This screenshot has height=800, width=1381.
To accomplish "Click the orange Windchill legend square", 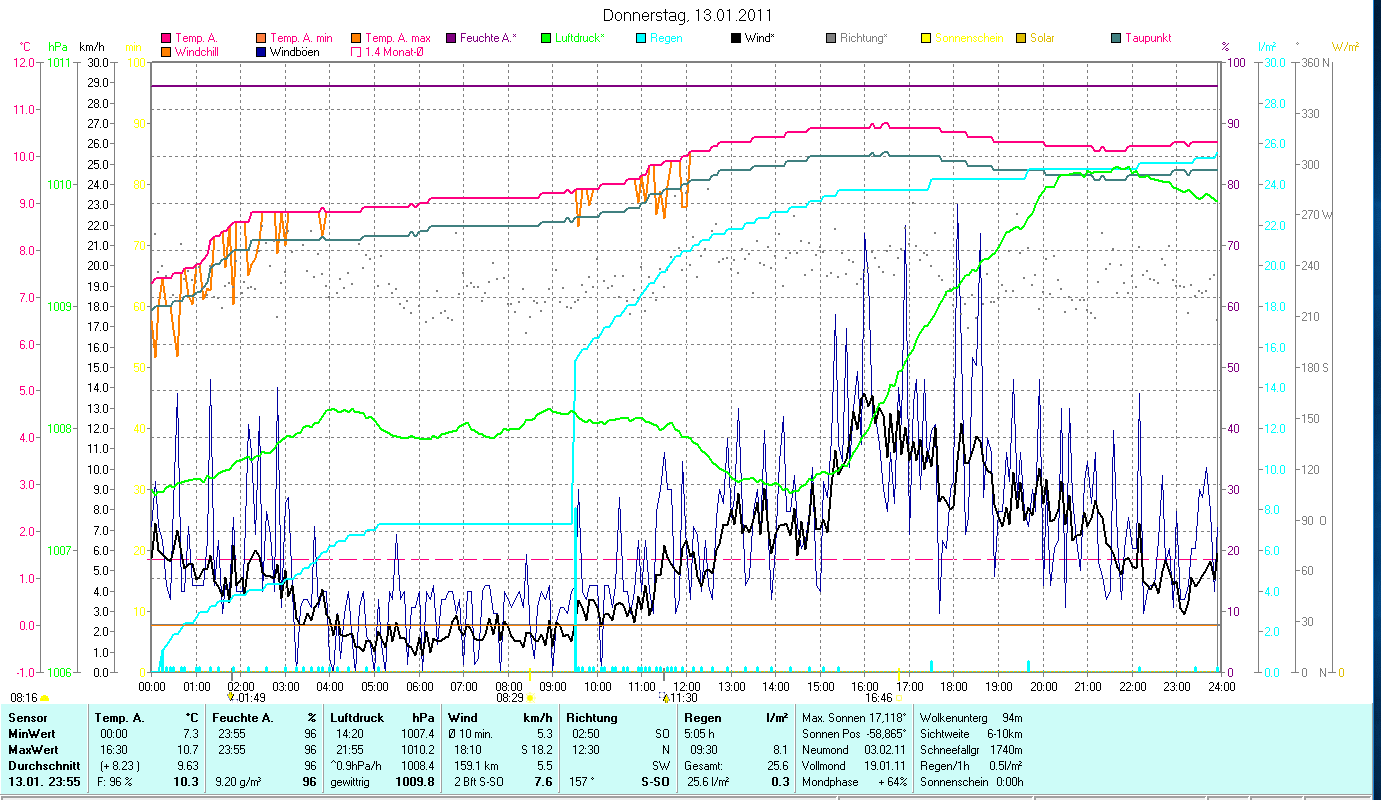I will click(x=166, y=51).
